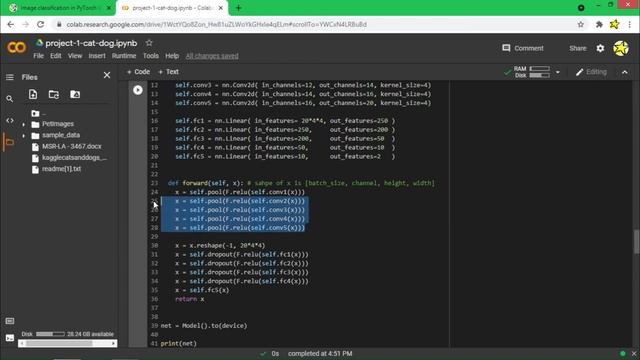Open the Edit menu
640x360 pixels.
tap(56, 56)
